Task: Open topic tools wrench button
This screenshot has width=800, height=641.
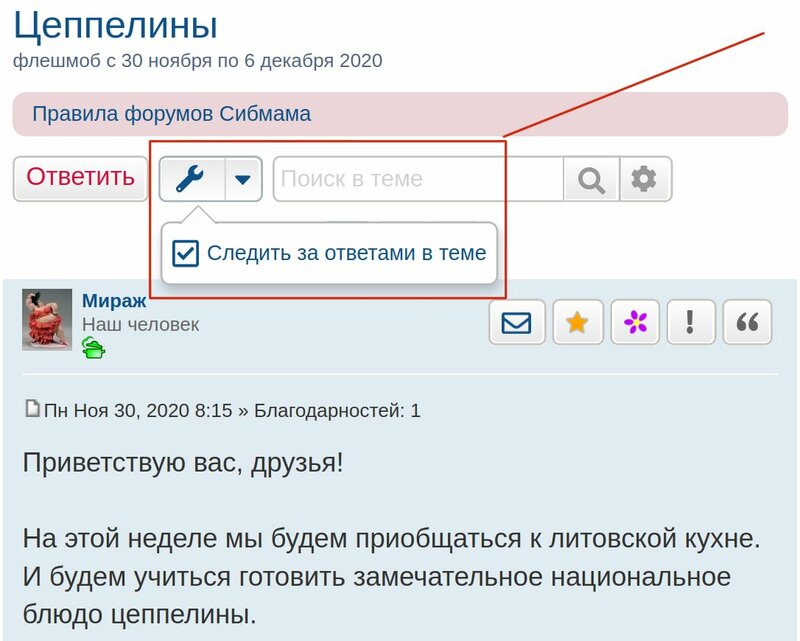Action: click(192, 179)
